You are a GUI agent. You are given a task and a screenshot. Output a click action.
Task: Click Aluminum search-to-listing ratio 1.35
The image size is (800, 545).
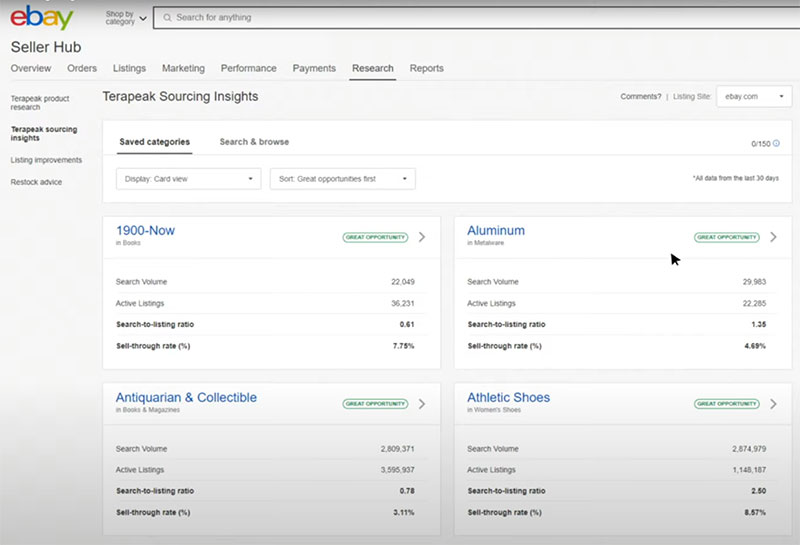click(x=759, y=325)
